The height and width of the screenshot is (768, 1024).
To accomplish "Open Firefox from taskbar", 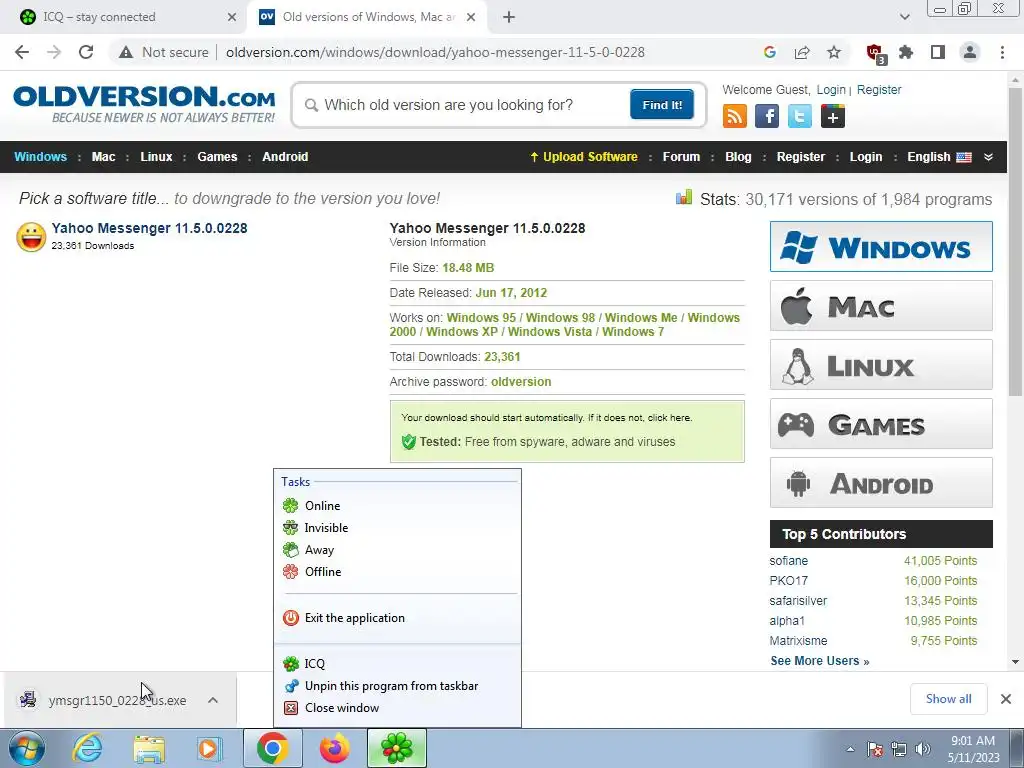I will tap(334, 748).
